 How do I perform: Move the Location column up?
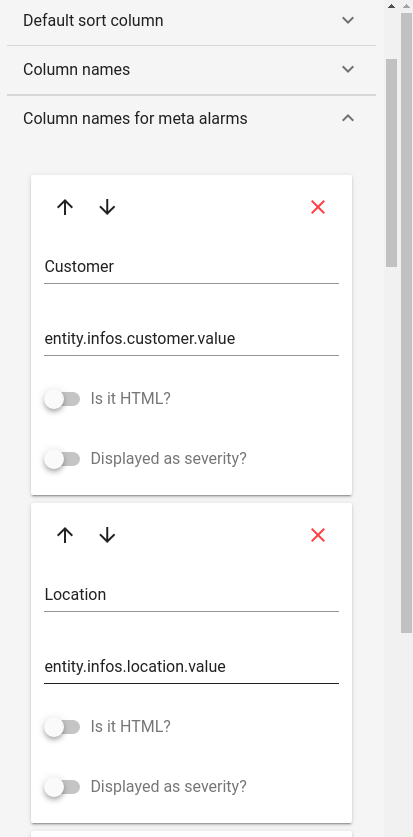65,535
